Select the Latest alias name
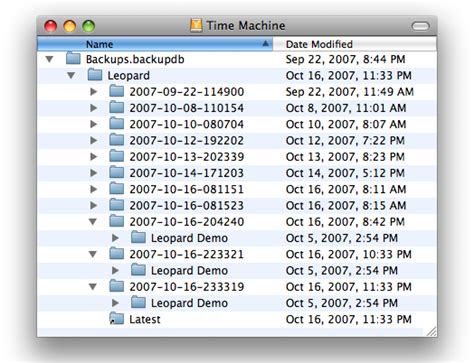 [145, 319]
